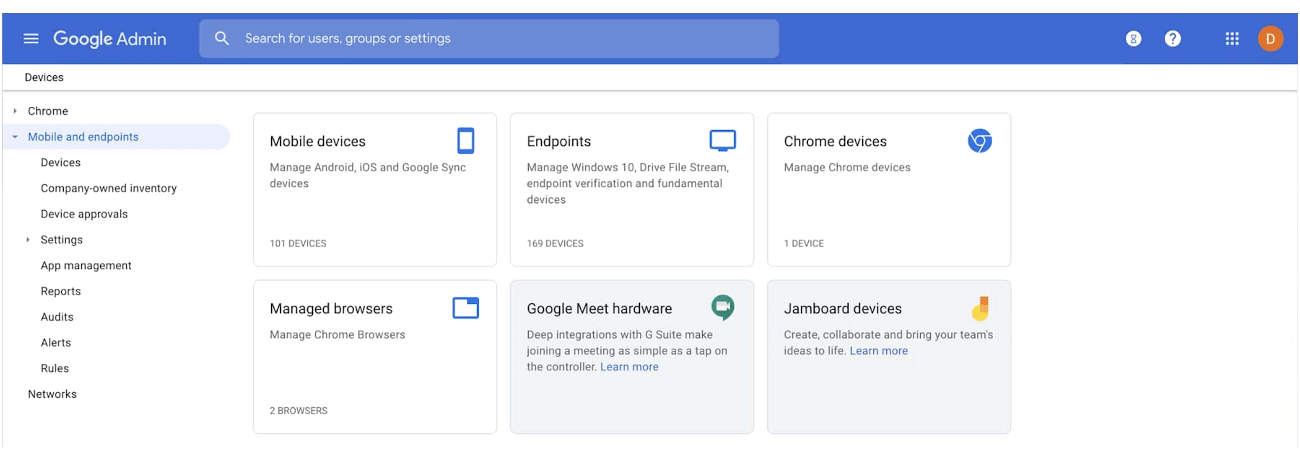1300x460 pixels.
Task: Click the Google Meet hardware title
Action: tap(599, 309)
